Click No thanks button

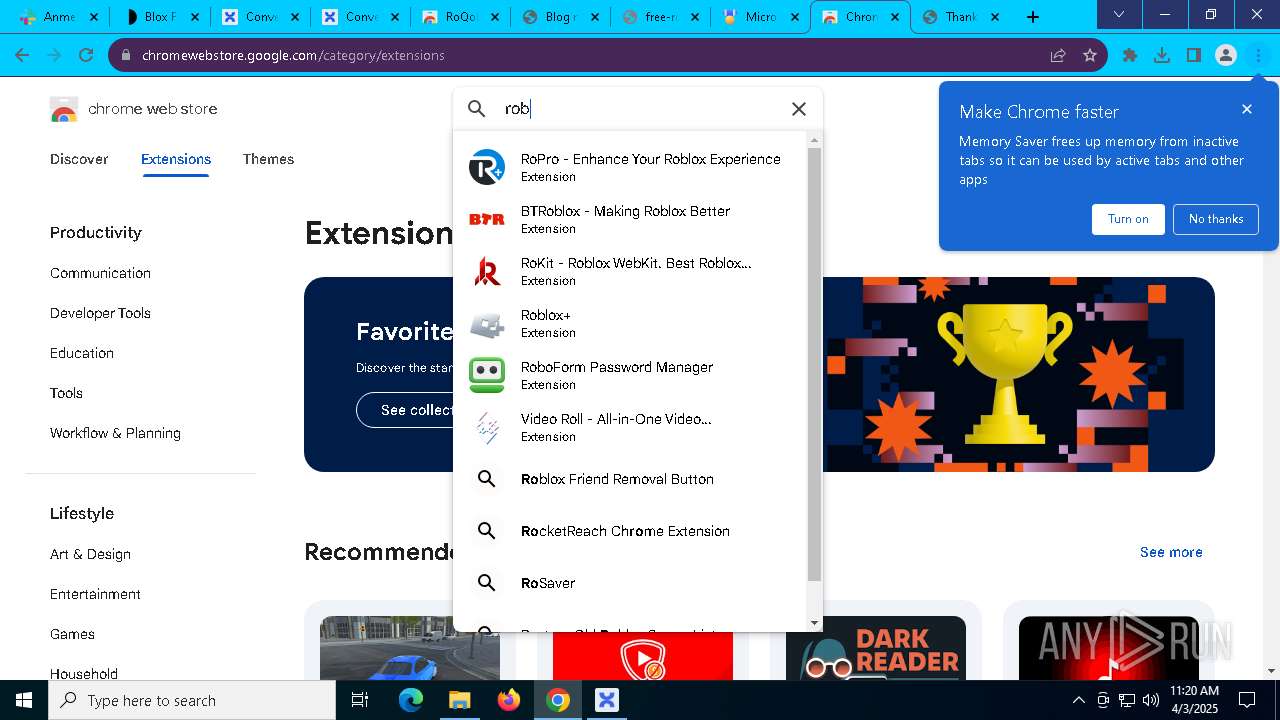(1216, 219)
